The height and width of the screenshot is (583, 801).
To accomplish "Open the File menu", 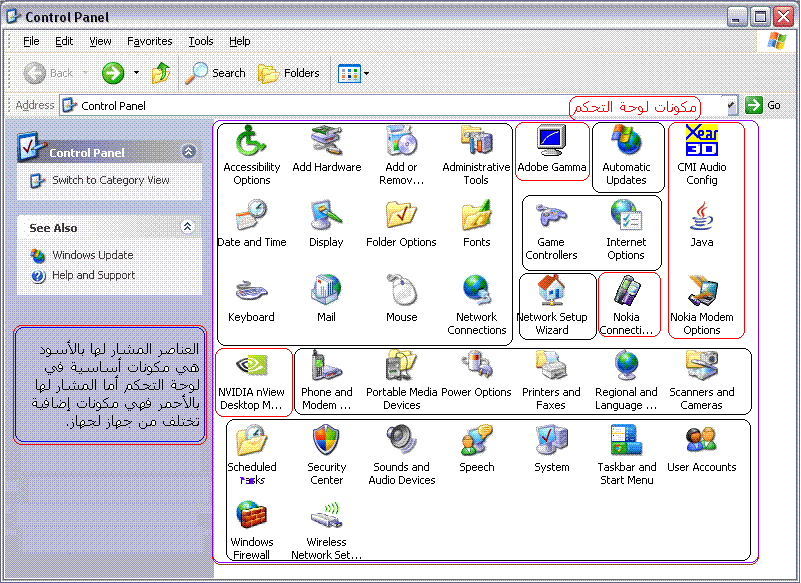I will pos(31,41).
